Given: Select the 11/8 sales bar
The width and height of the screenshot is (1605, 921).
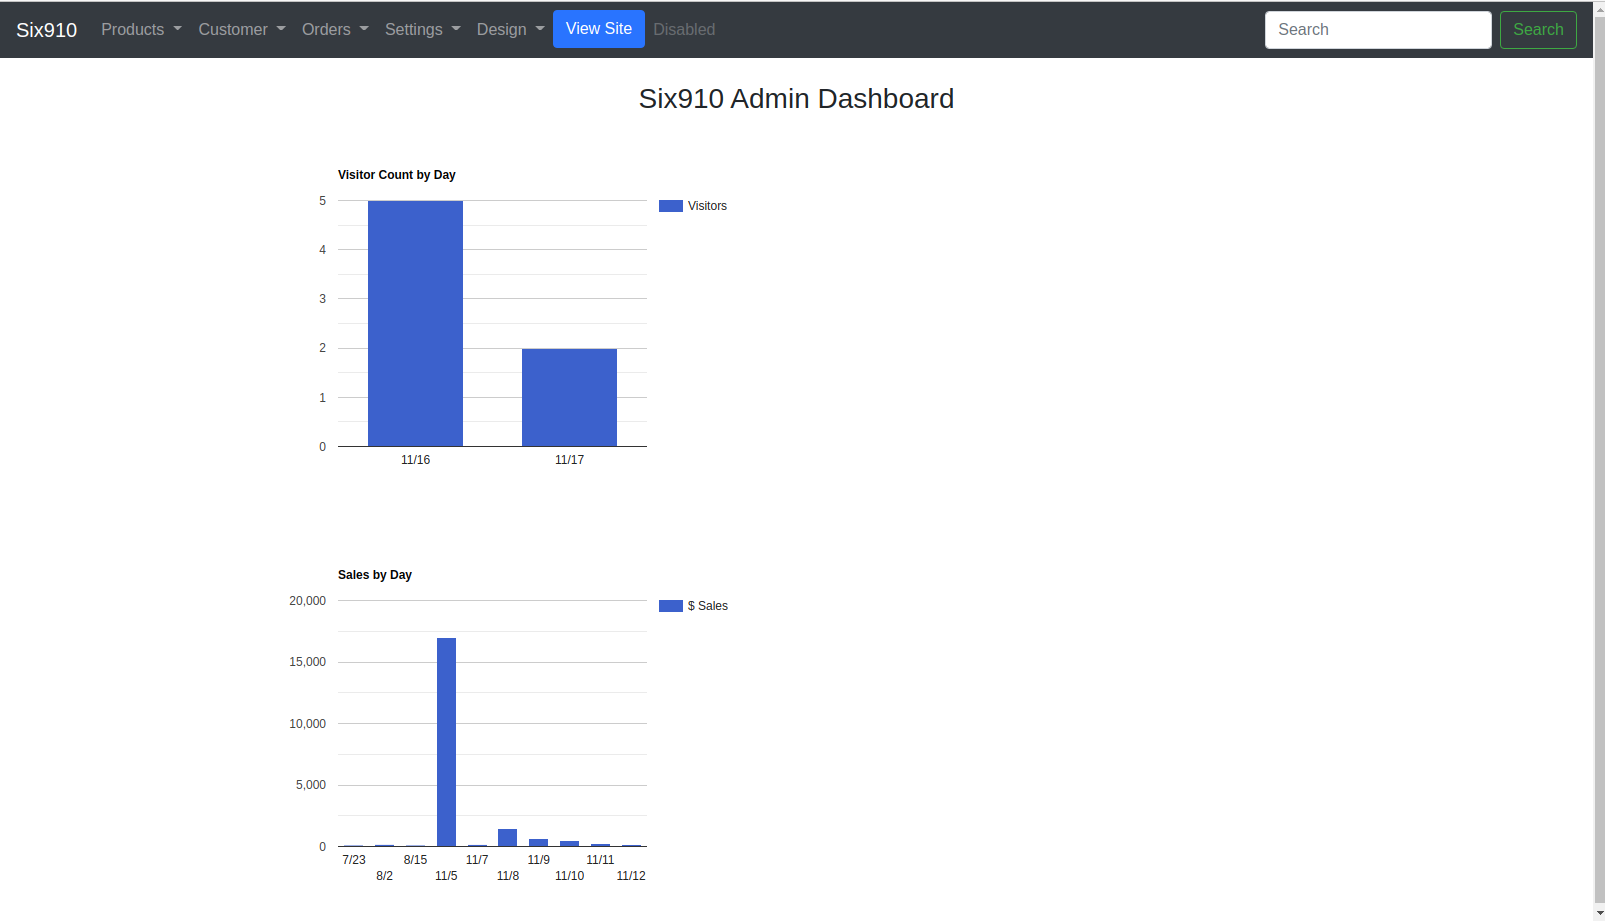Looking at the screenshot, I should point(508,837).
